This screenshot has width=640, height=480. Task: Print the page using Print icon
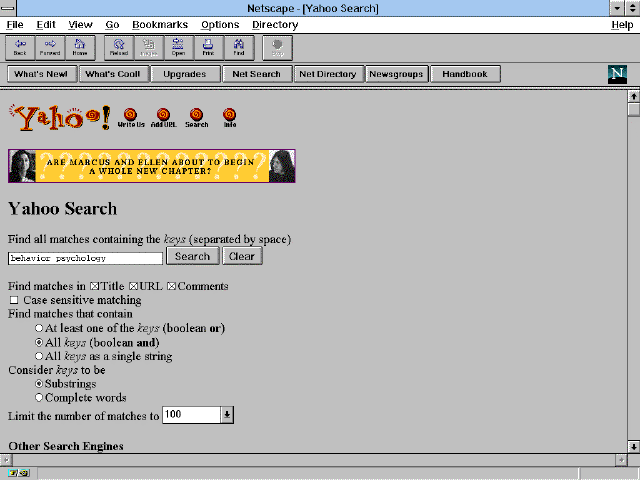pyautogui.click(x=209, y=48)
